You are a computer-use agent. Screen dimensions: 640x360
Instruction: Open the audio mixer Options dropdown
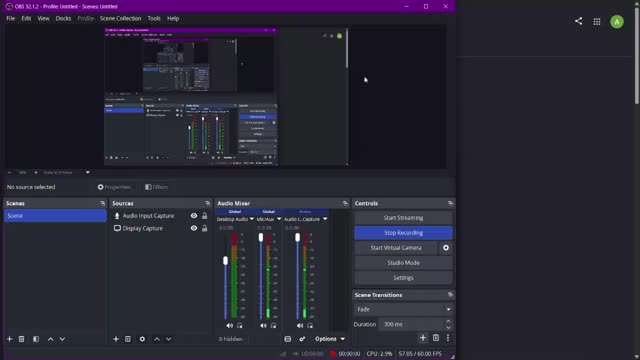pos(330,339)
